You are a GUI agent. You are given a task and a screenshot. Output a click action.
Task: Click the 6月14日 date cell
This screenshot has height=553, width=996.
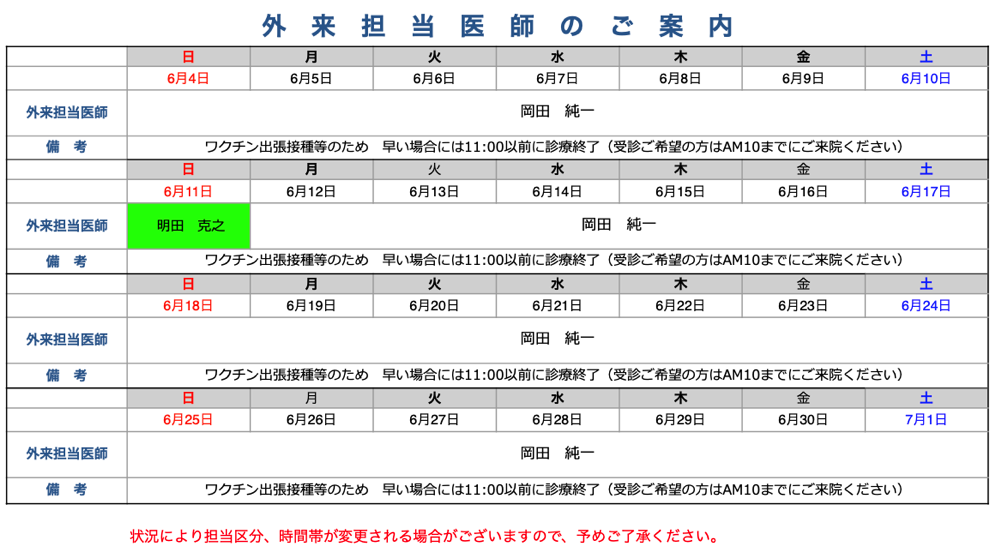[557, 192]
